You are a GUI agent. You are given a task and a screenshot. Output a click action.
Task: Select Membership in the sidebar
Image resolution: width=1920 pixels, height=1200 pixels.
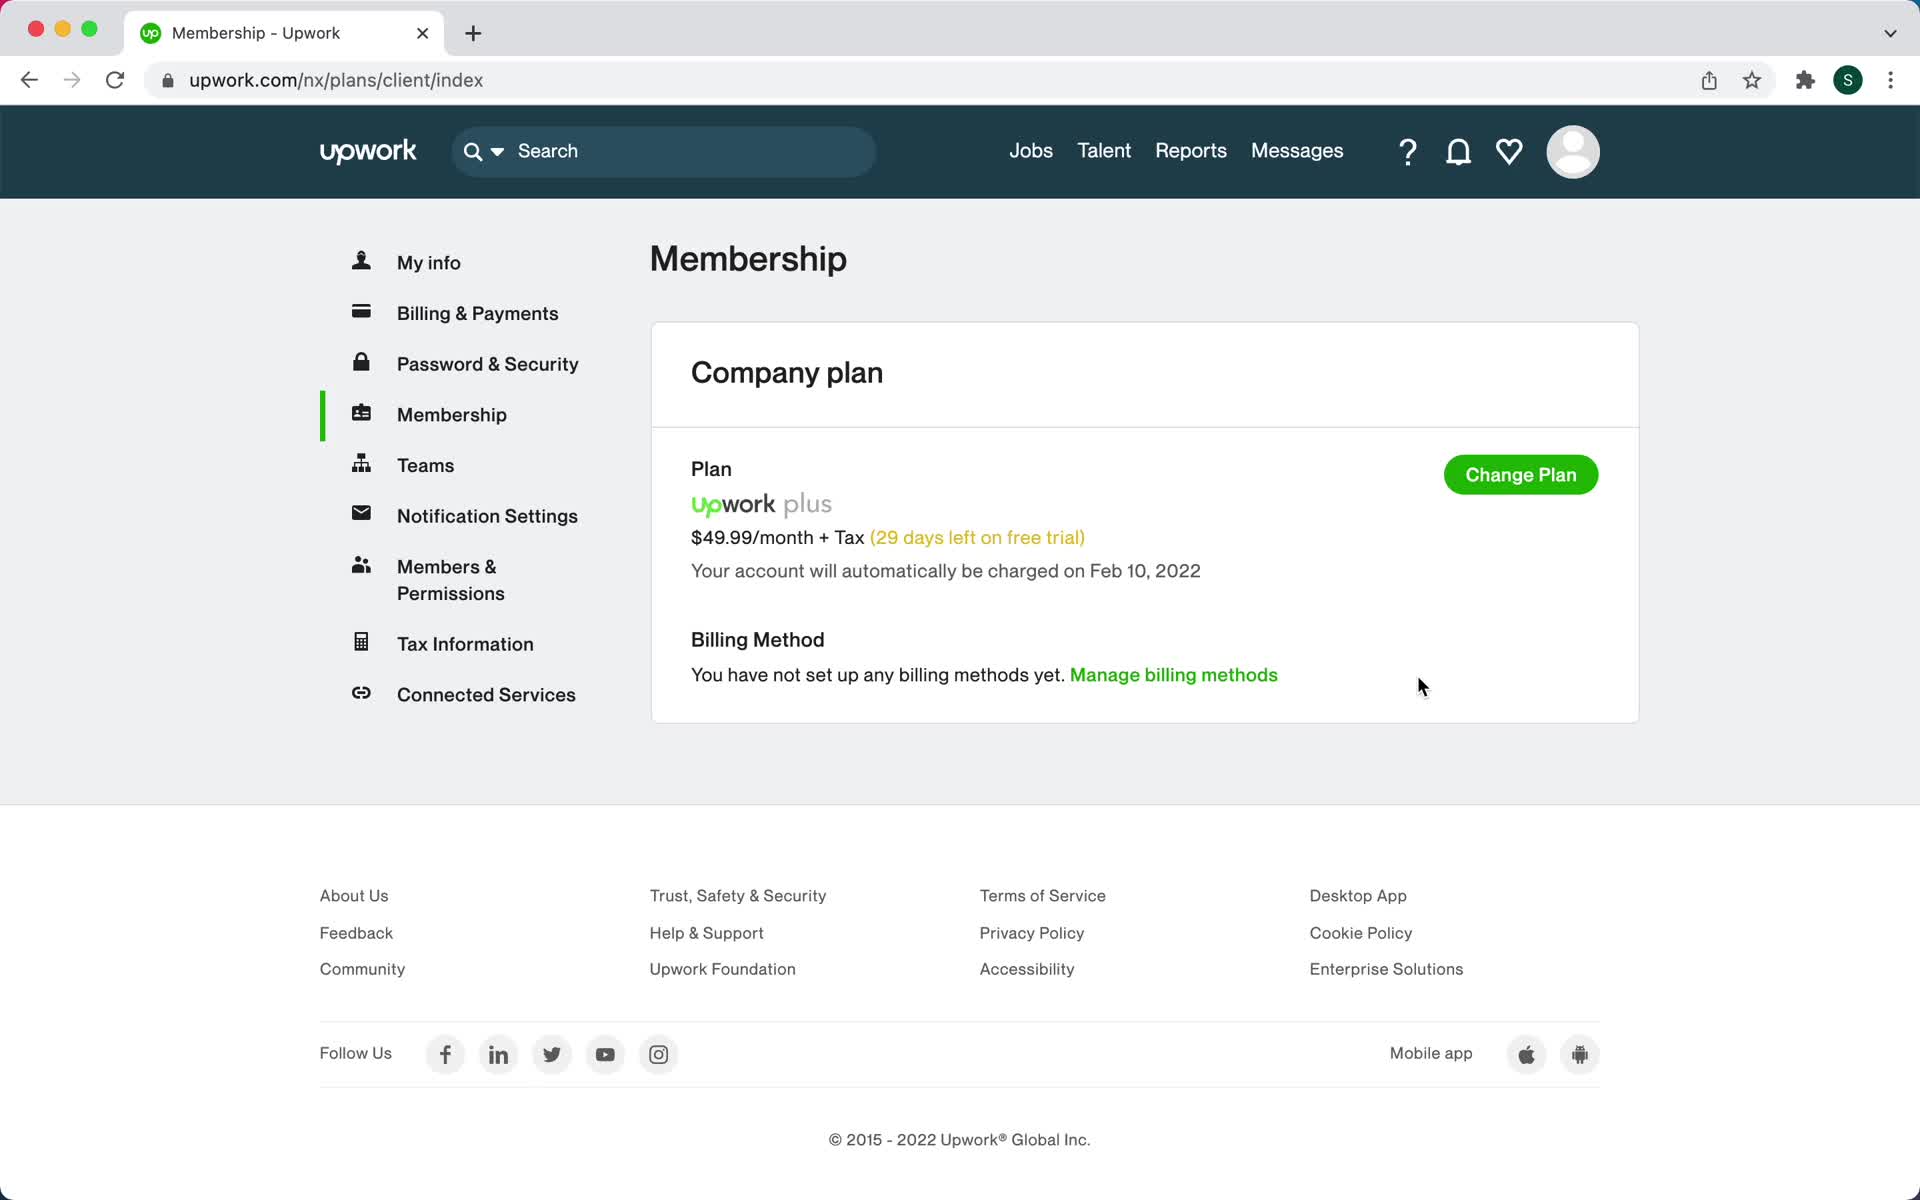click(x=451, y=415)
